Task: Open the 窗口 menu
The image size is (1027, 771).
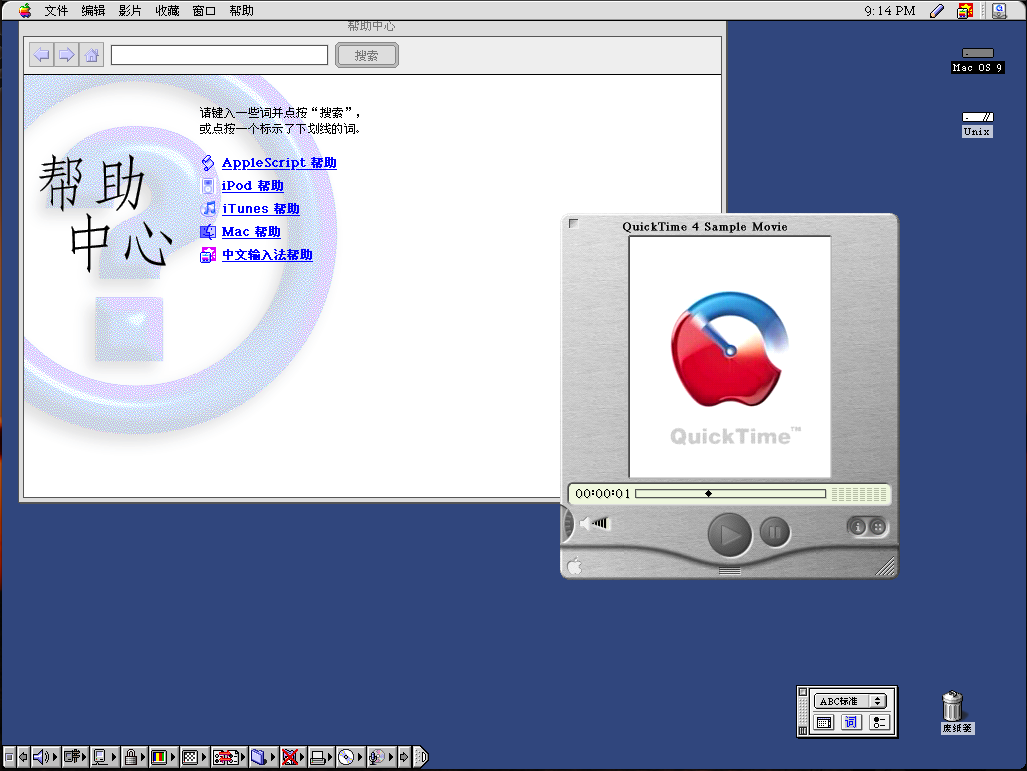Action: coord(204,10)
